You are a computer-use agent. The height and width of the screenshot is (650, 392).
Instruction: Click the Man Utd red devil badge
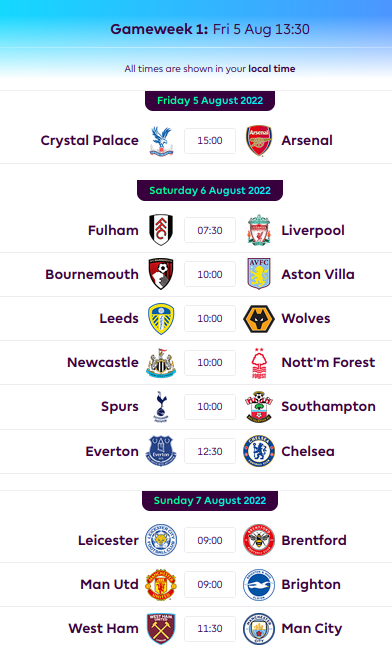tap(161, 585)
